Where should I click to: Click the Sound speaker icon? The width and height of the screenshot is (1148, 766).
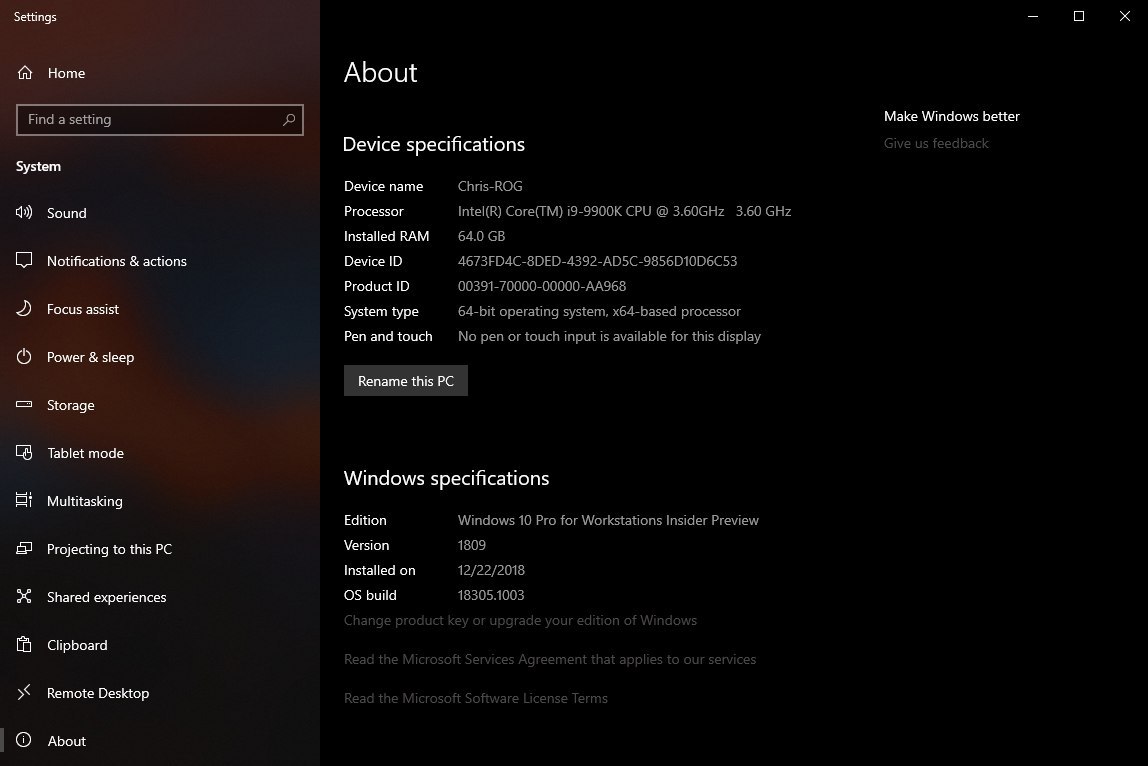25,213
